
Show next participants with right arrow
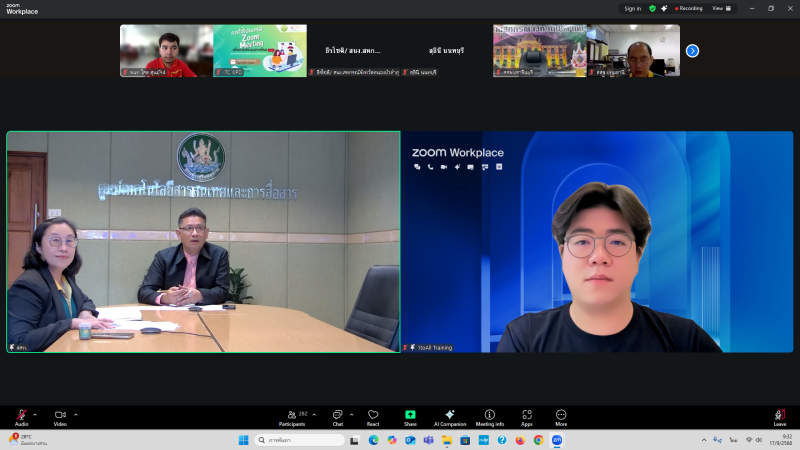[692, 51]
